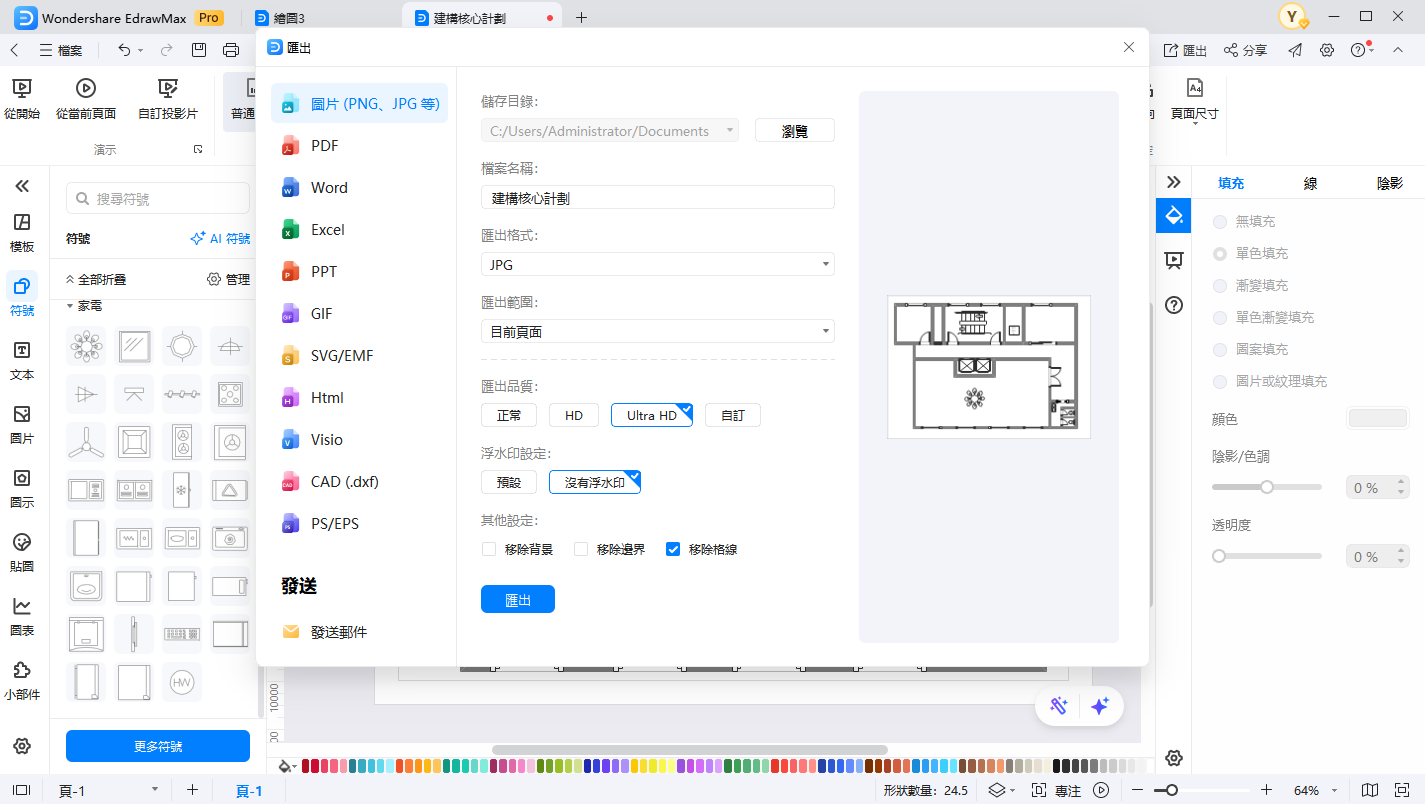Select the 線 tab in the format panel

click(x=1310, y=183)
